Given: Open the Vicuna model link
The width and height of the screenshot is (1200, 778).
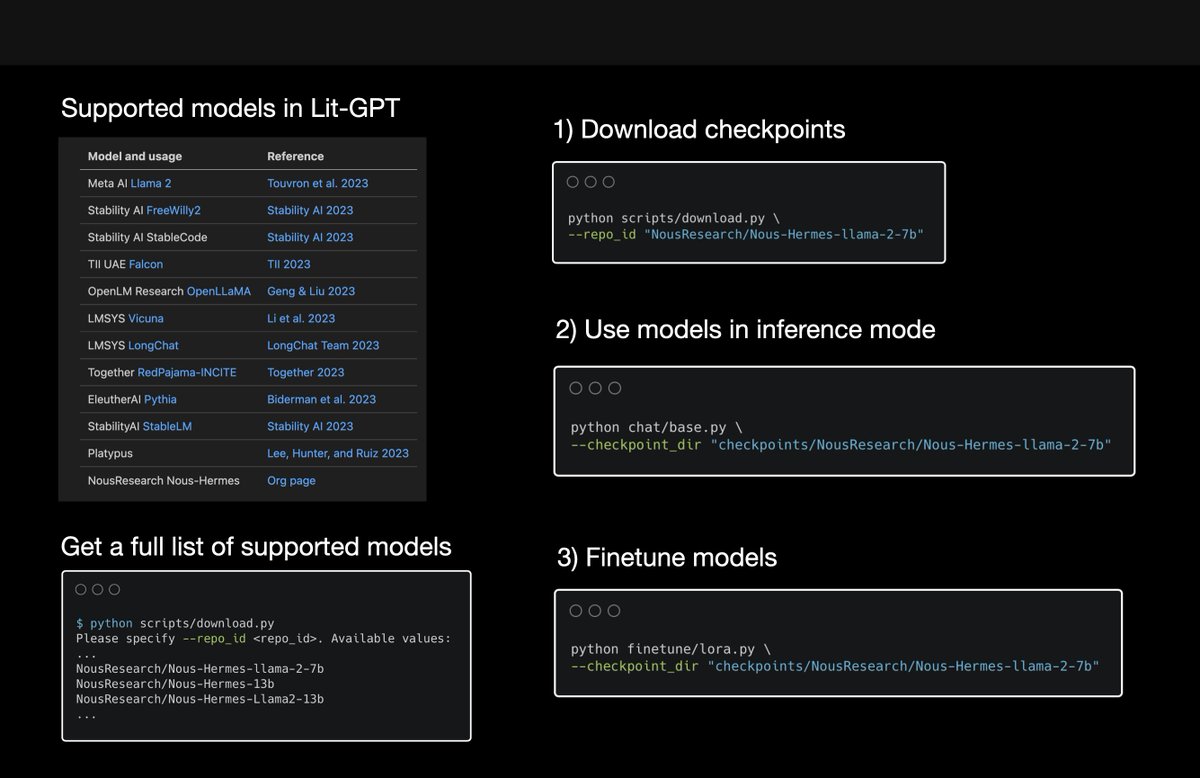Looking at the screenshot, I should 146,318.
